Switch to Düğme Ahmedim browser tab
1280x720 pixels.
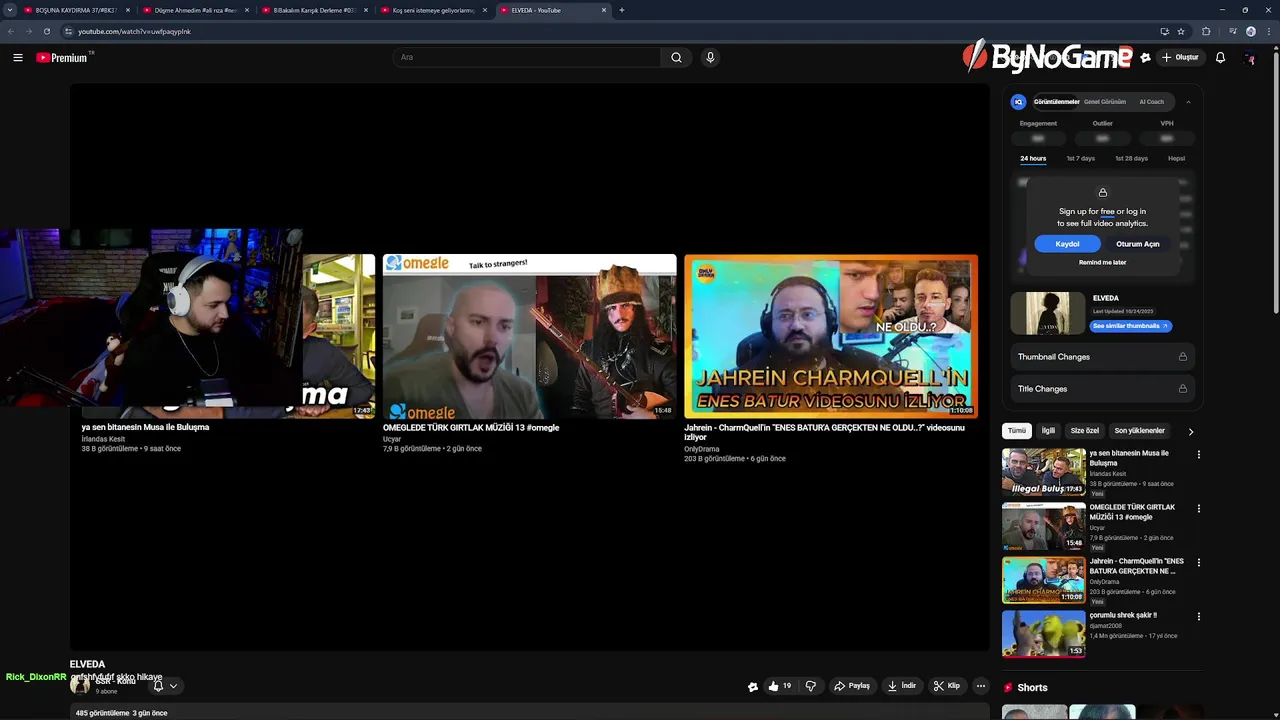coord(195,10)
